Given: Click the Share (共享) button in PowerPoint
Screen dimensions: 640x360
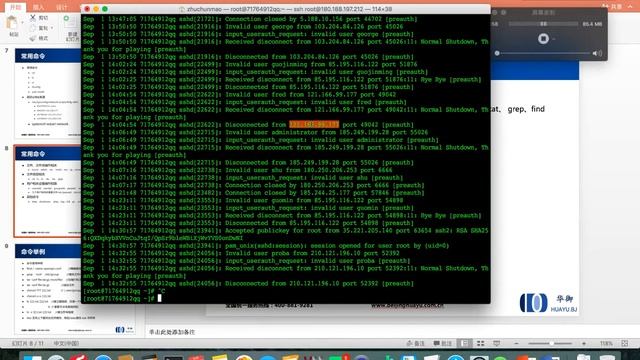Looking at the screenshot, I should (x=612, y=7).
